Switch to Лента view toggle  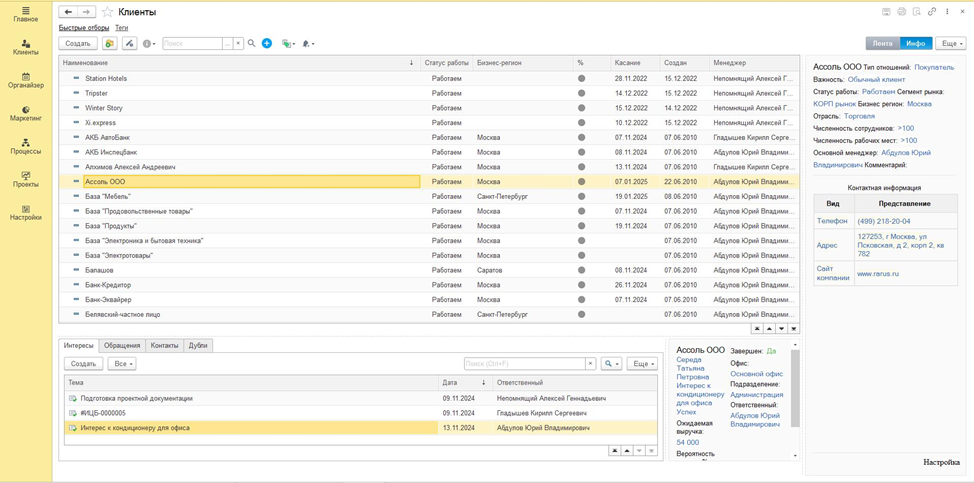click(x=883, y=43)
